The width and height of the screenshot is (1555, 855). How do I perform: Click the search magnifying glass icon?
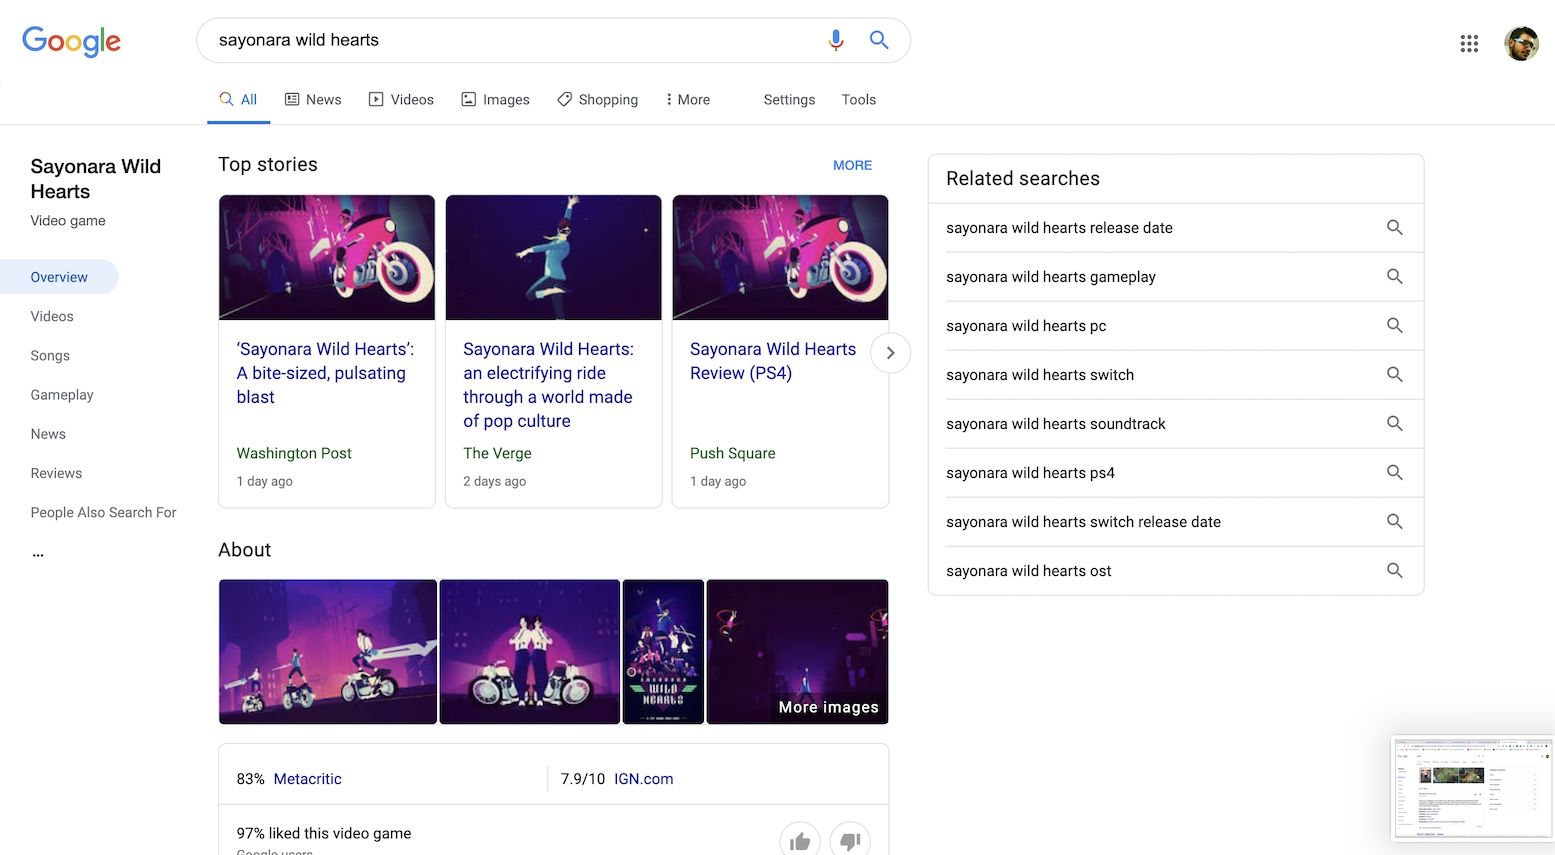[x=879, y=40]
